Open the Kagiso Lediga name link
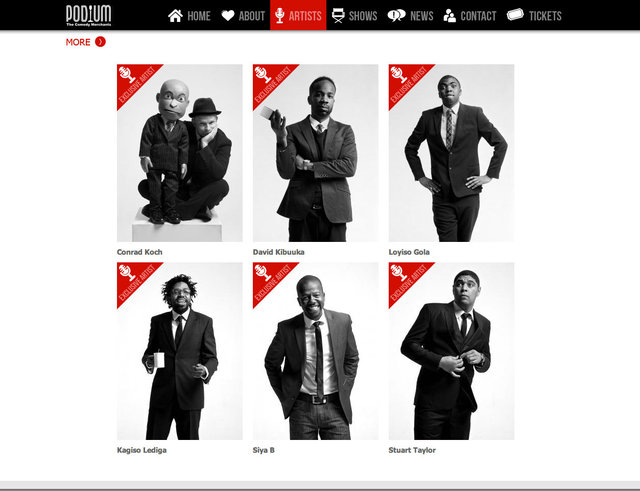The width and height of the screenshot is (640, 491). point(142,450)
